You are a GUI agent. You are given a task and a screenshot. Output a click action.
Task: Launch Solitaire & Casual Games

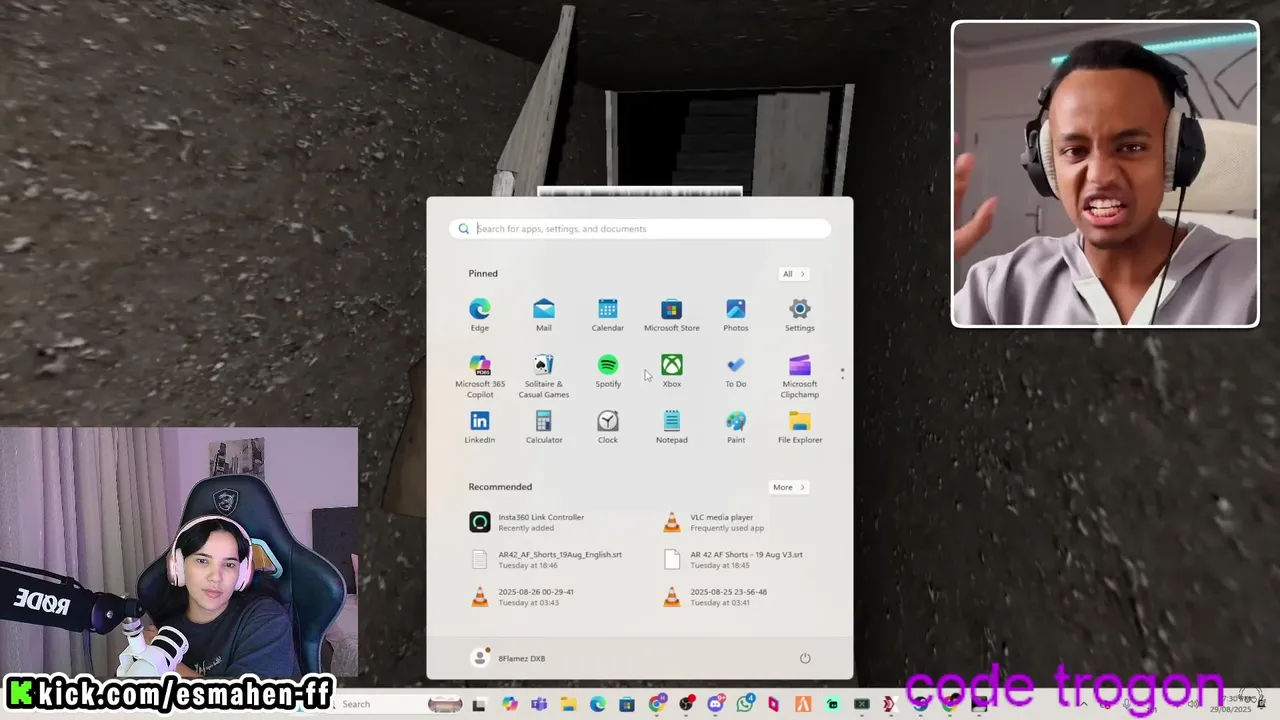pos(543,376)
